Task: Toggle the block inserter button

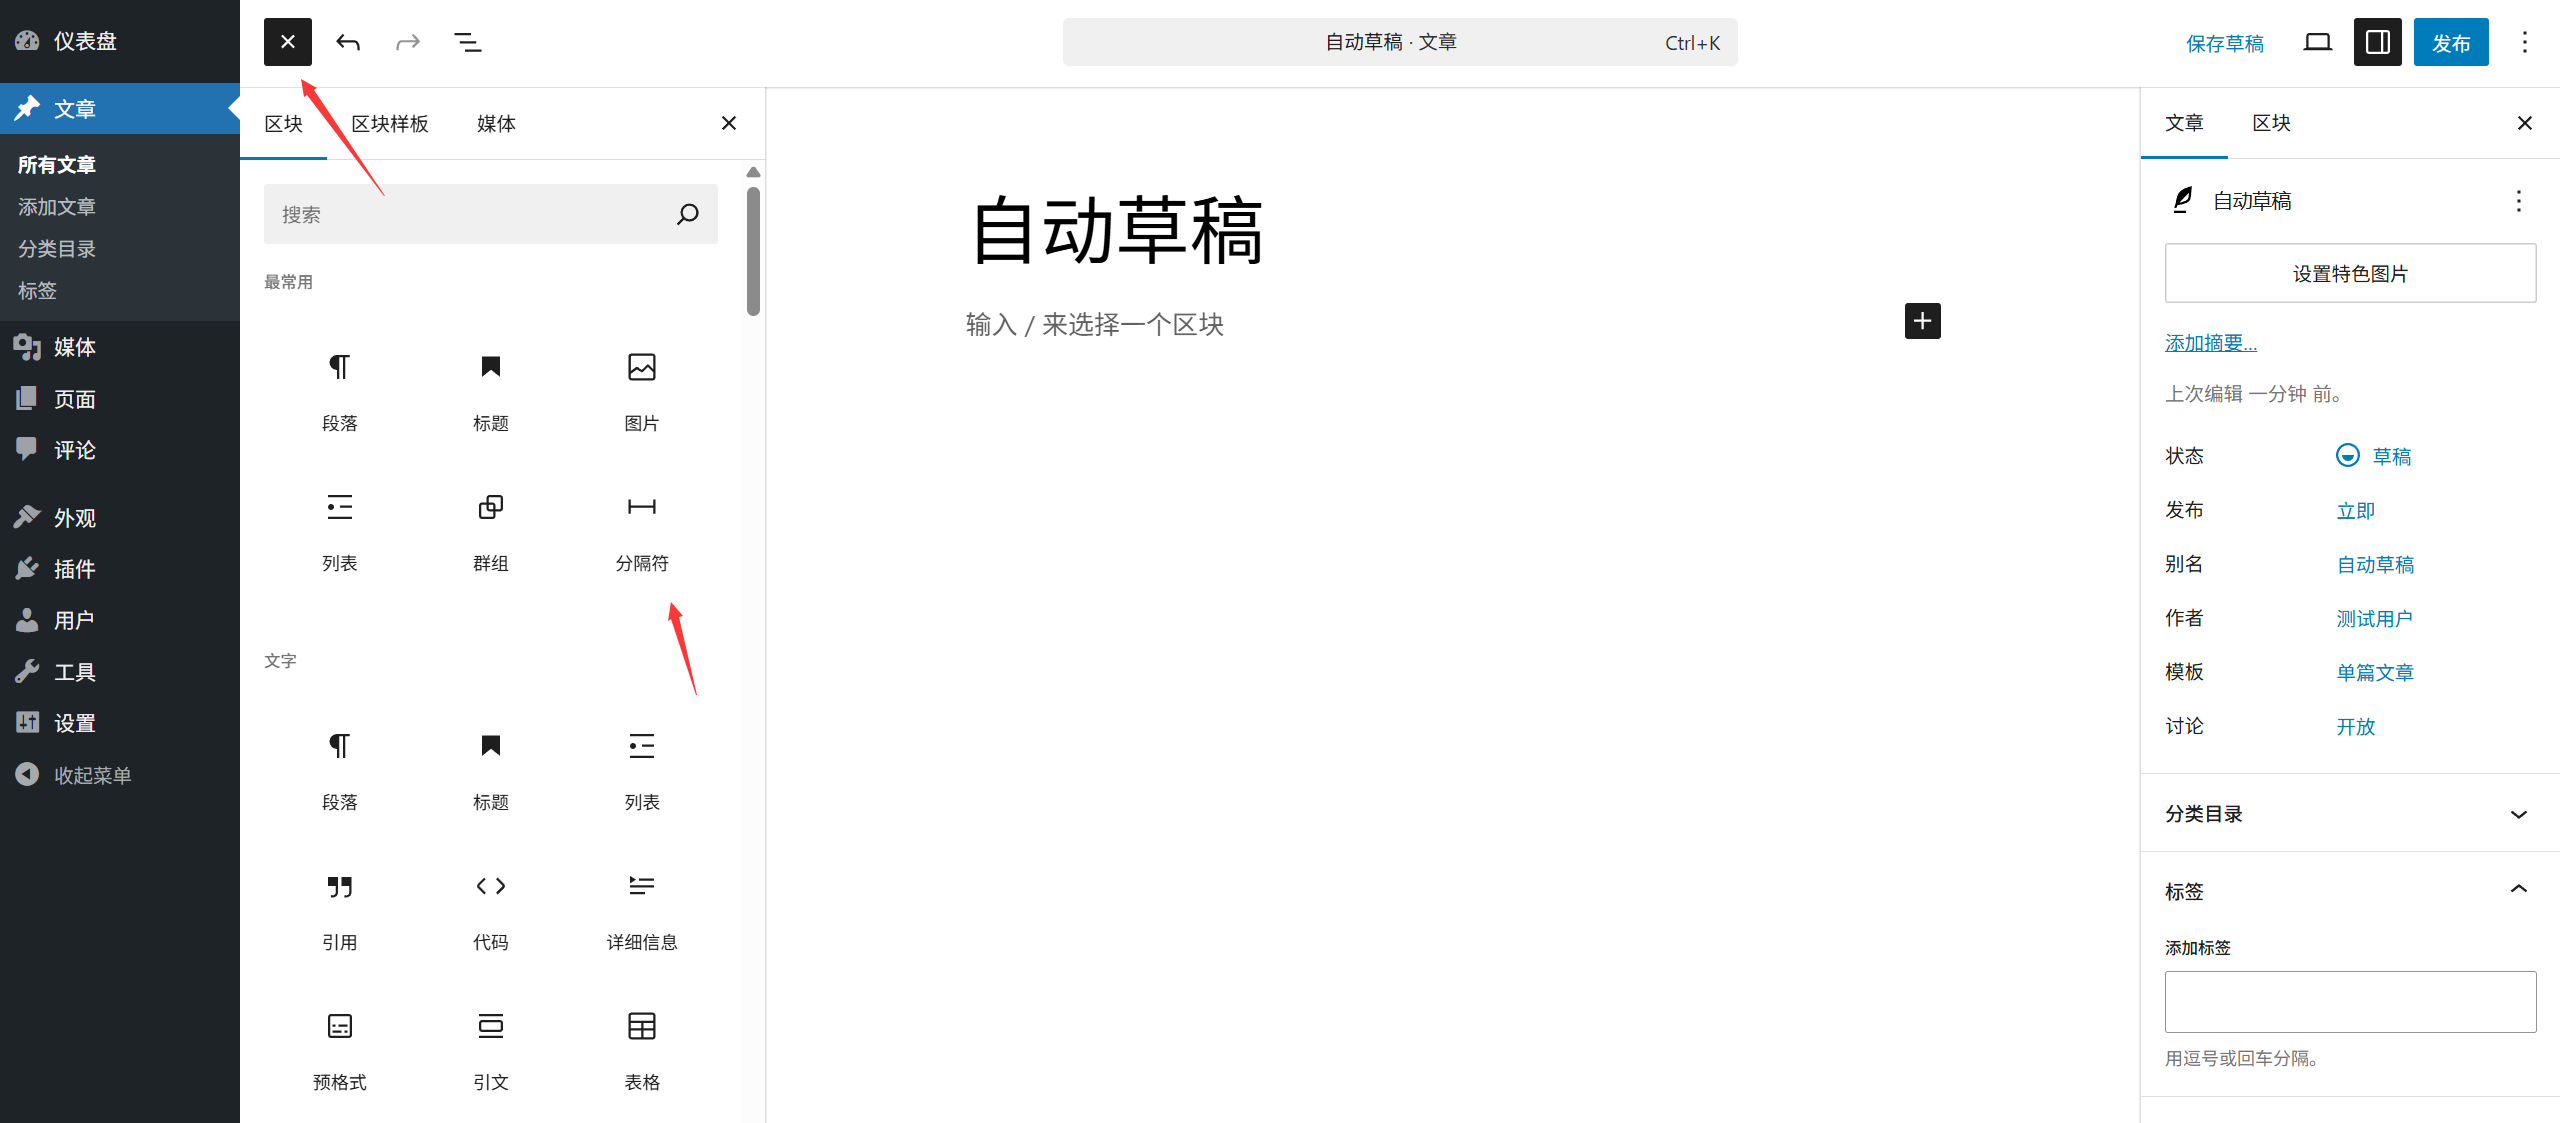Action: 288,42
